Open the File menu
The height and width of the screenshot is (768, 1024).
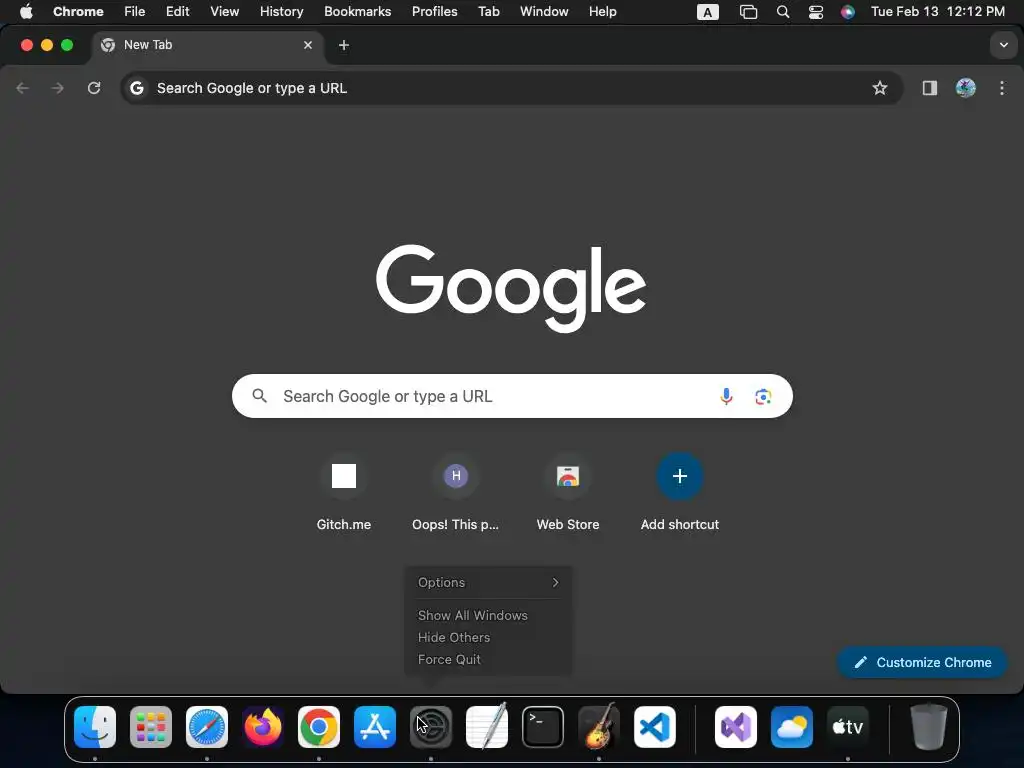pos(135,12)
